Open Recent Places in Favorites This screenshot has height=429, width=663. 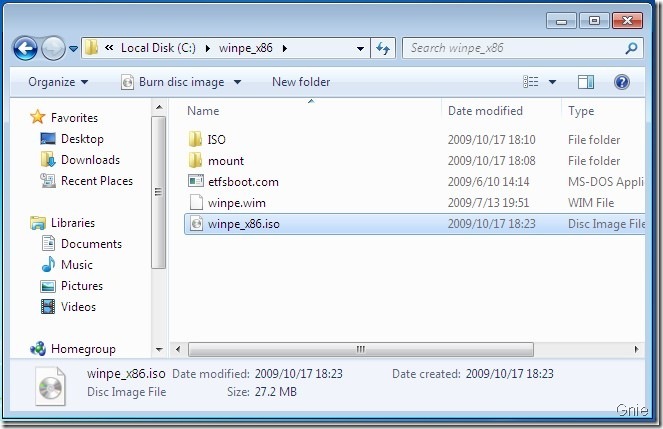click(x=97, y=181)
